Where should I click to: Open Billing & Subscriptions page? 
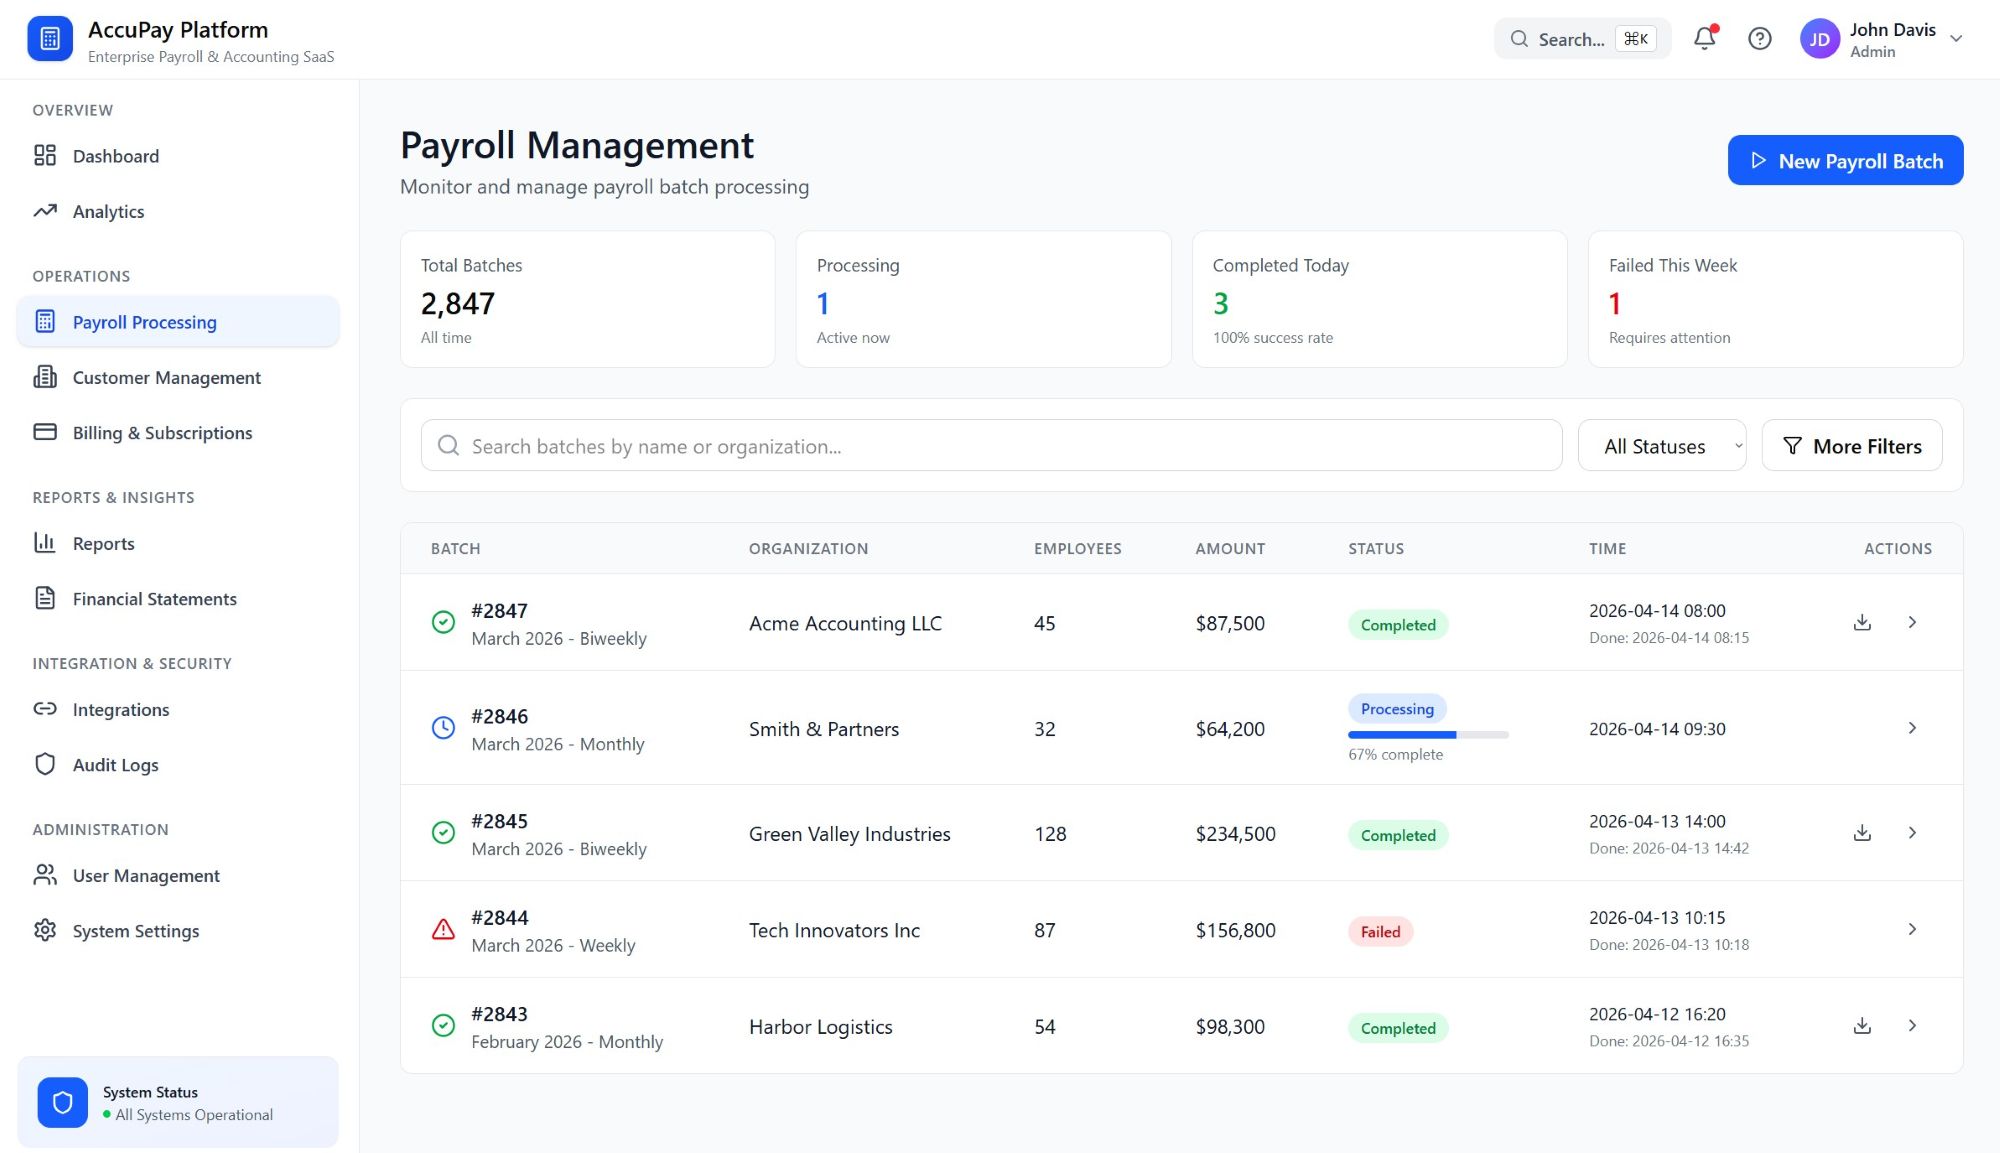(x=178, y=433)
